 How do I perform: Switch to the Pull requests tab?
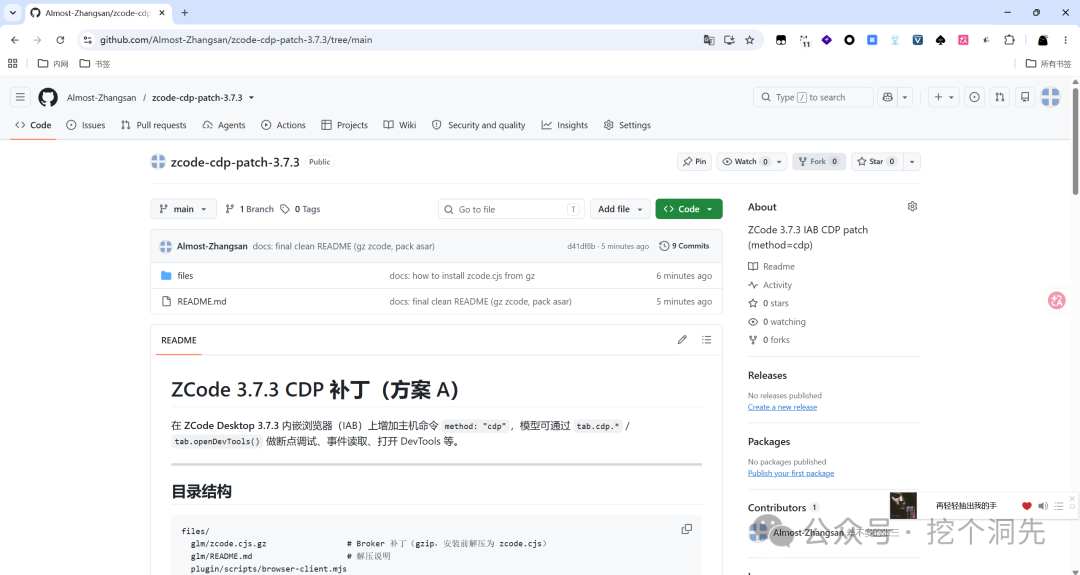154,125
